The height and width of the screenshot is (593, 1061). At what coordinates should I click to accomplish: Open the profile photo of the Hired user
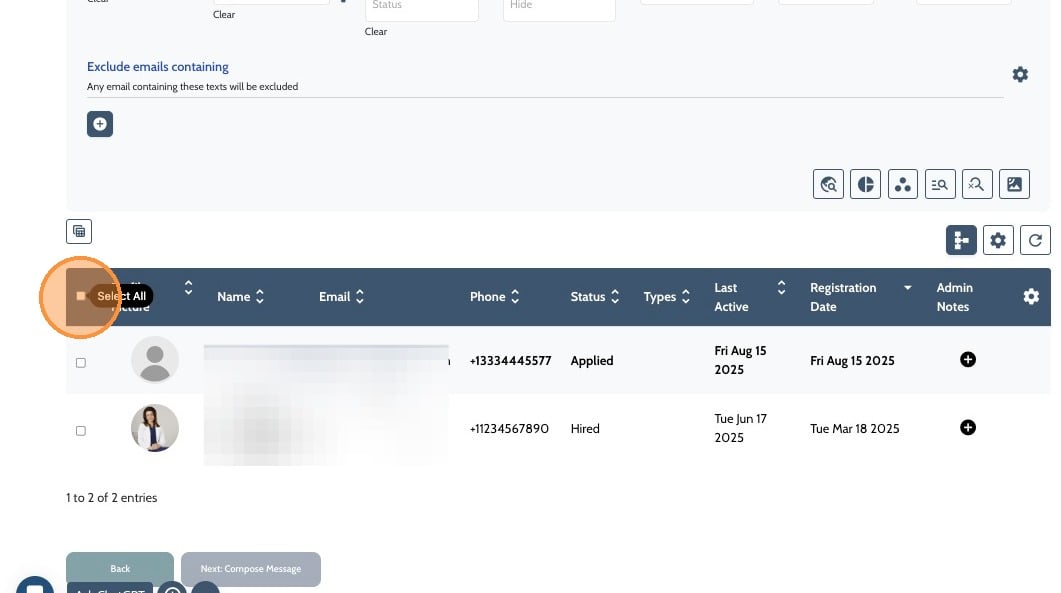point(155,428)
